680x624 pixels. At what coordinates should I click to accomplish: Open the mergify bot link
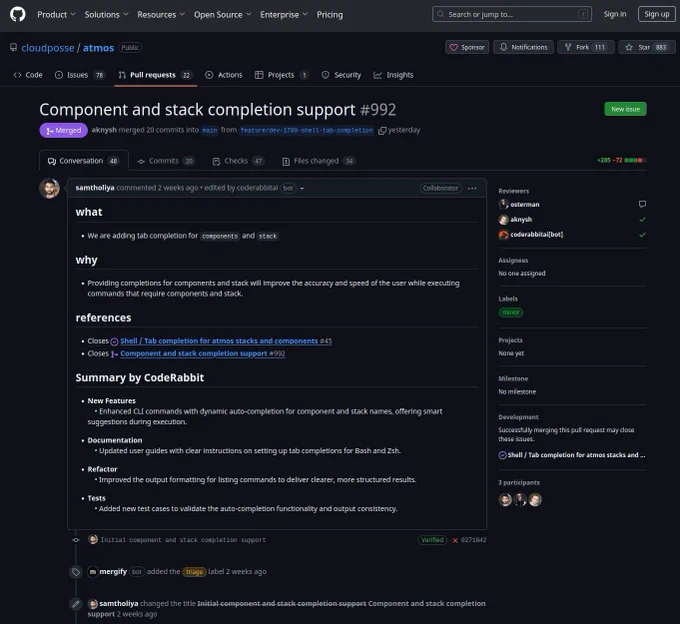point(113,572)
